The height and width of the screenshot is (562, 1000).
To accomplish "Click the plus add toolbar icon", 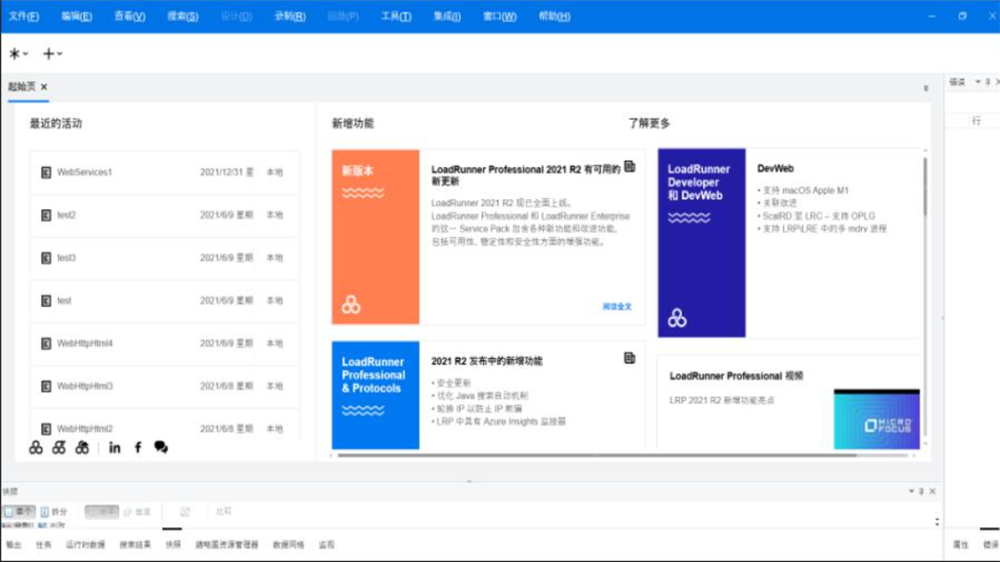I will point(48,54).
